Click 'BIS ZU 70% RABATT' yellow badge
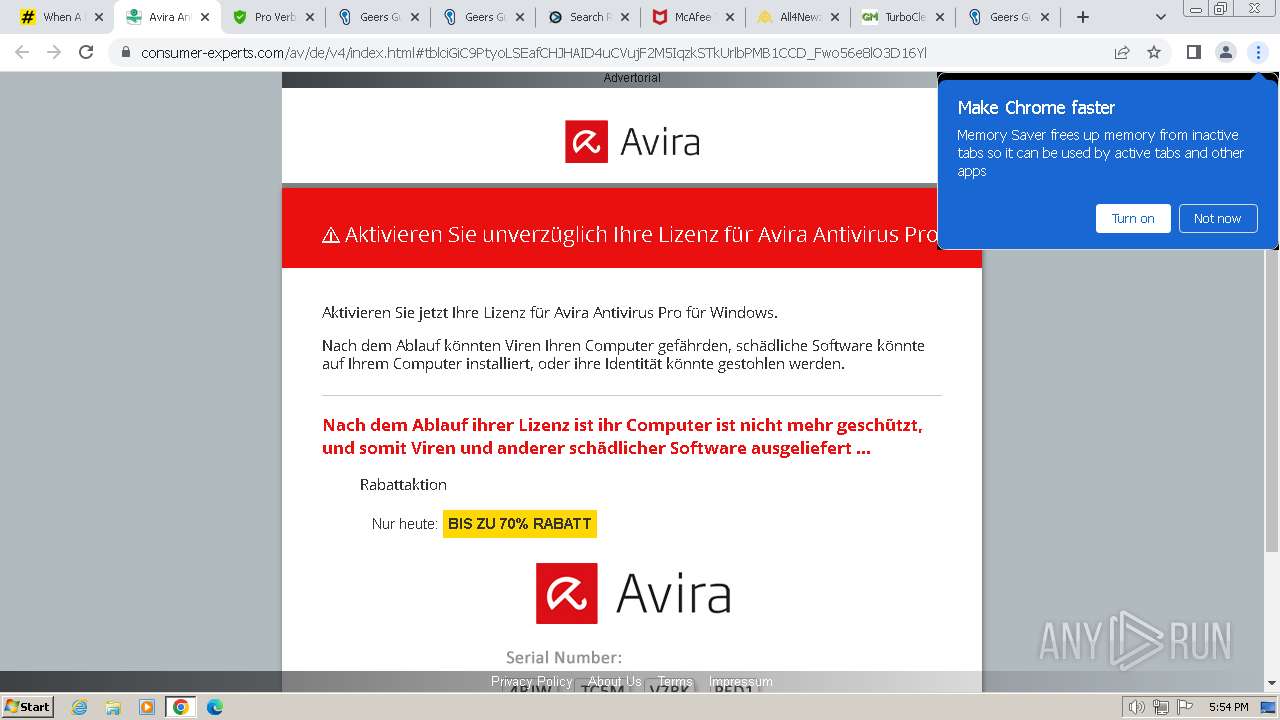 520,523
